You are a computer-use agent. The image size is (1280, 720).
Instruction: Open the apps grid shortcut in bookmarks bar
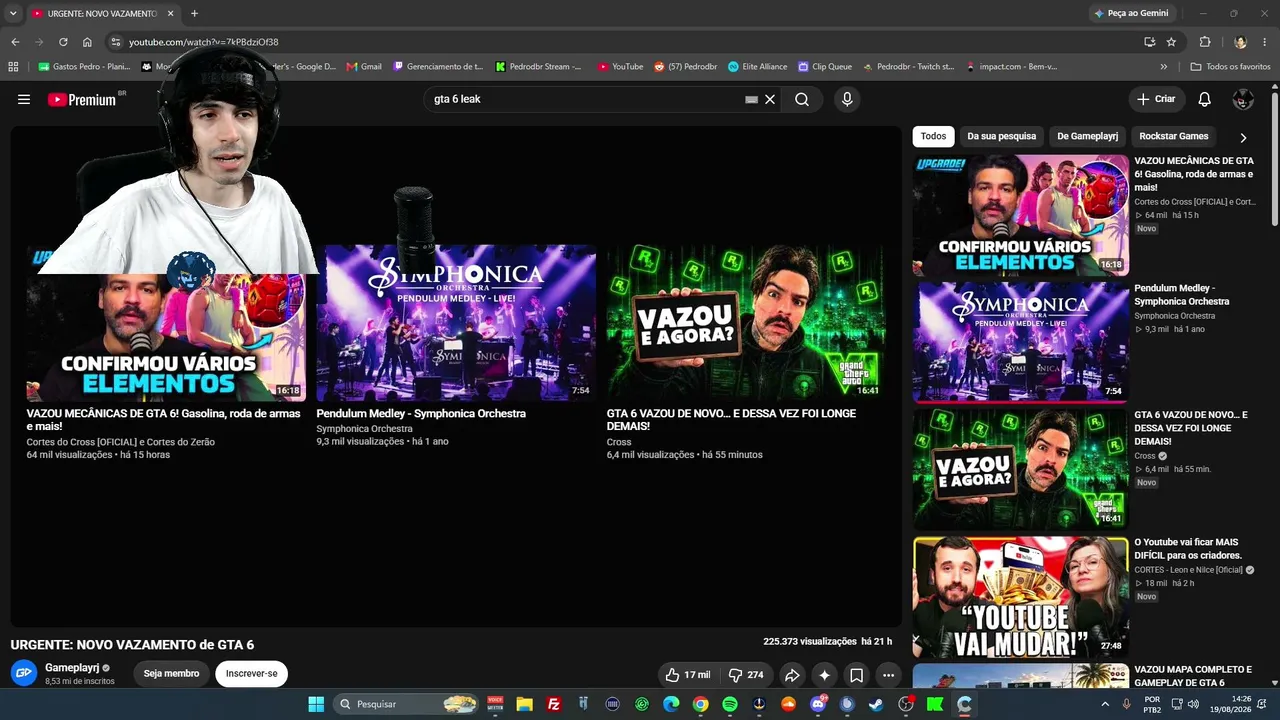pyautogui.click(x=13, y=67)
